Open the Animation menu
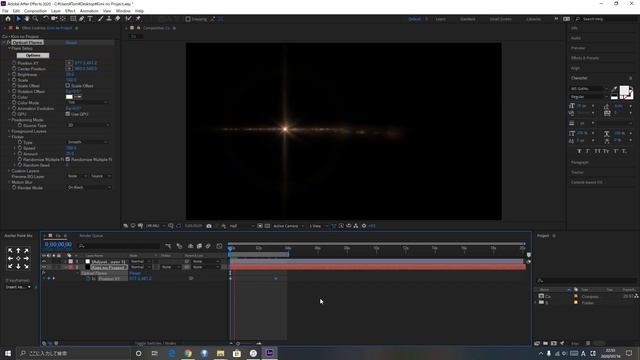The height and width of the screenshot is (360, 640). point(89,11)
